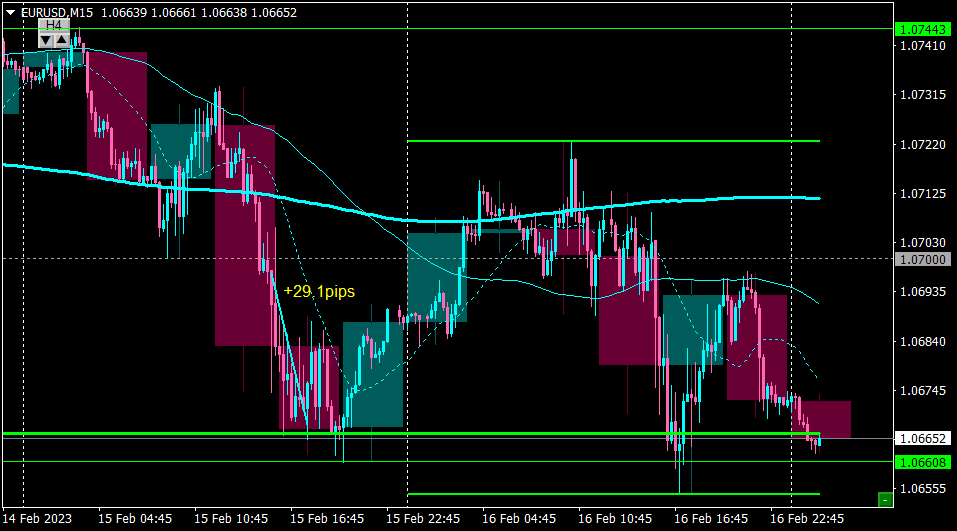
Task: Select the +29.1pips yellow text label
Action: point(319,291)
